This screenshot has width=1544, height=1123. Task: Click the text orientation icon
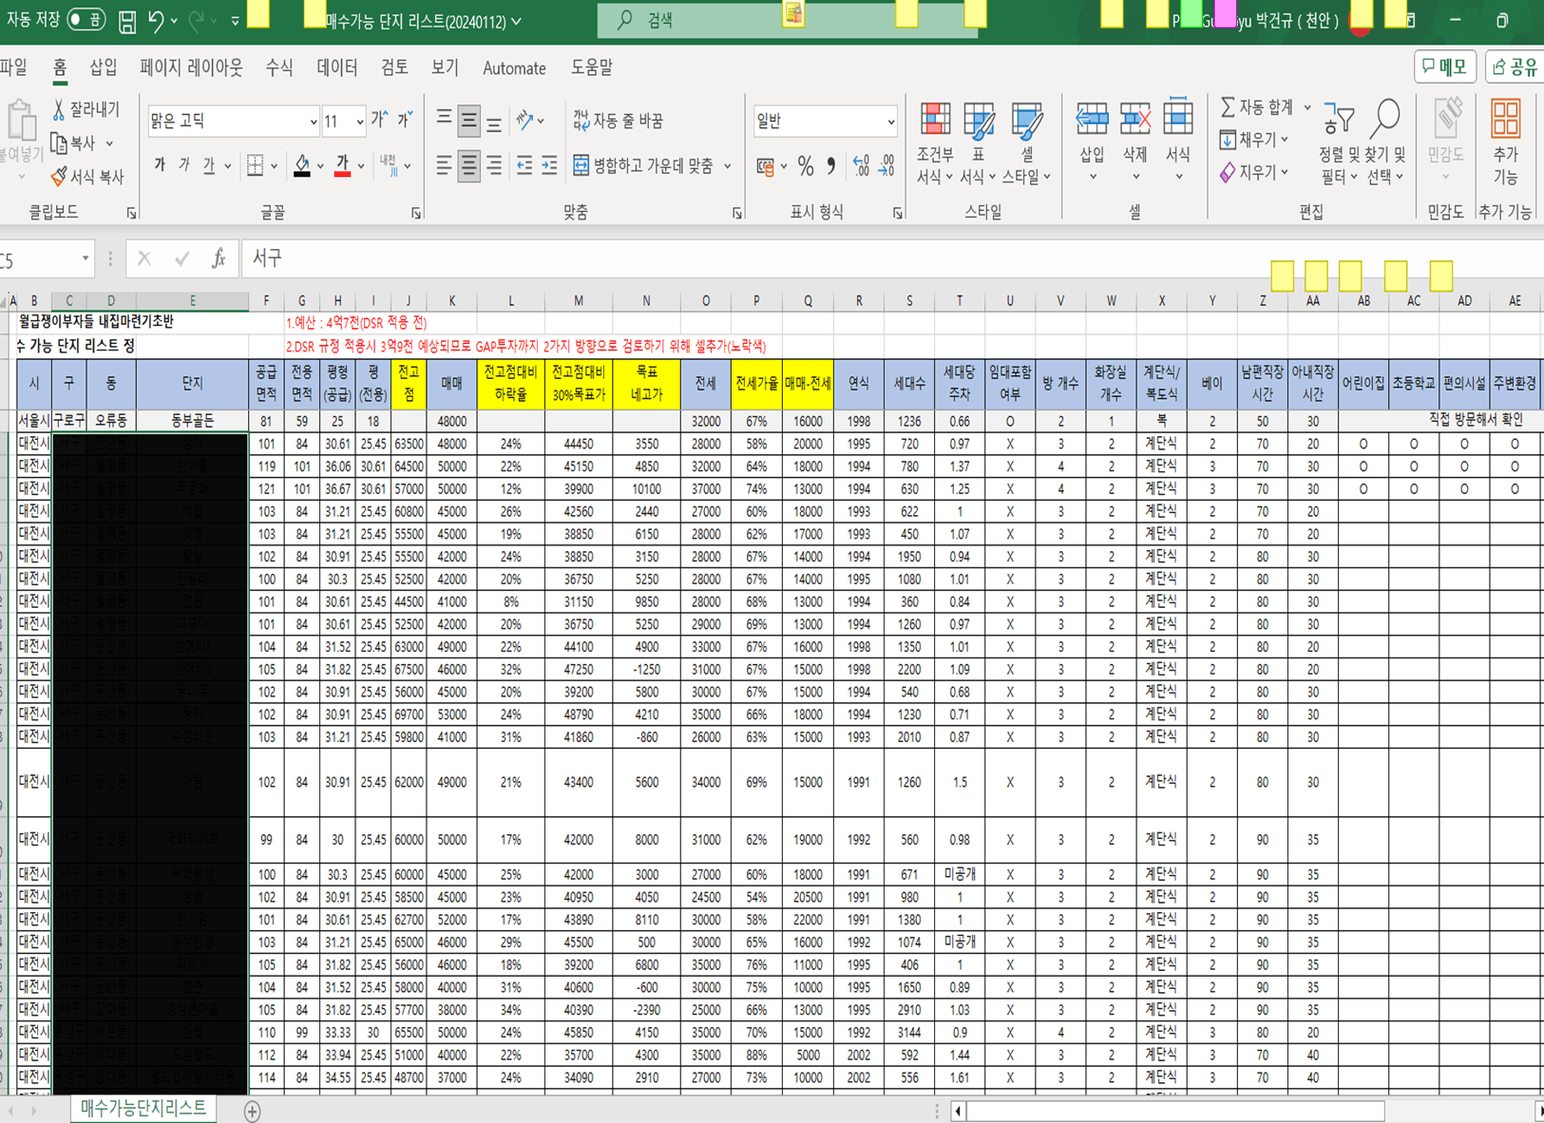[x=525, y=121]
